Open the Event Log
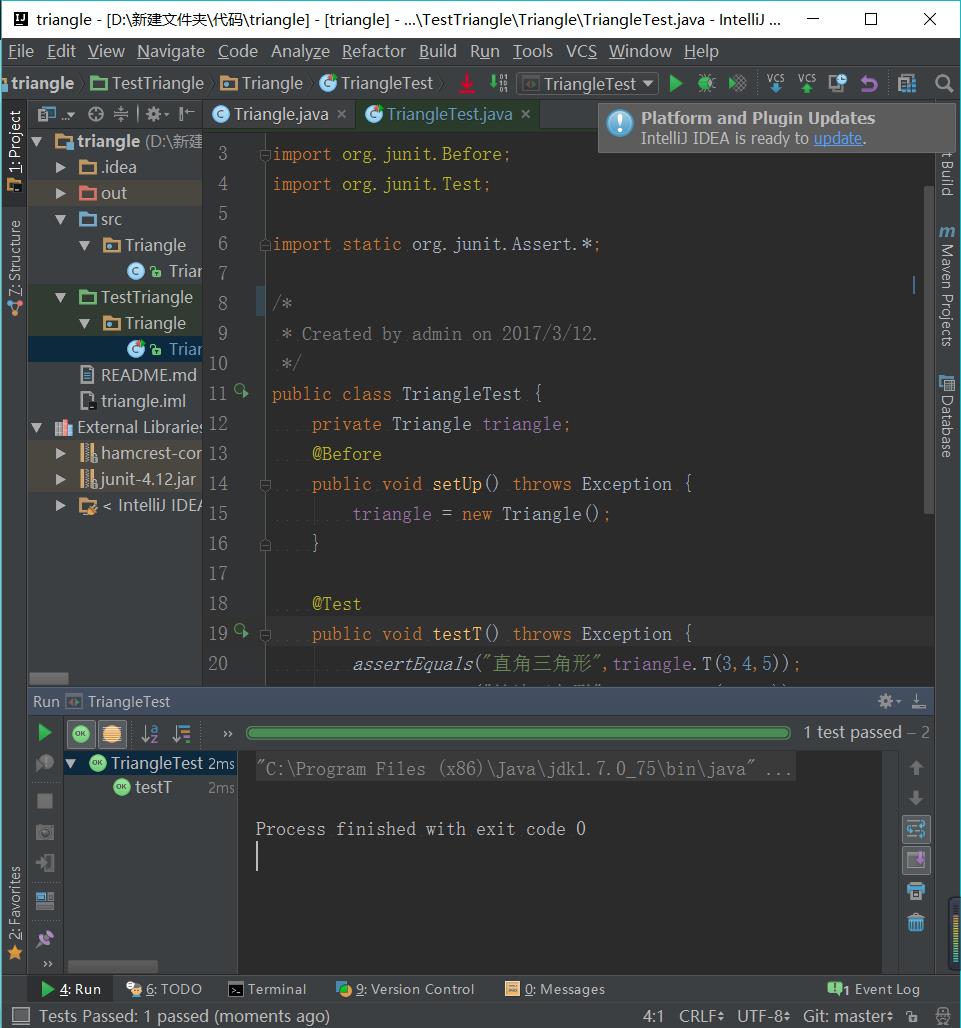961x1028 pixels. click(874, 989)
